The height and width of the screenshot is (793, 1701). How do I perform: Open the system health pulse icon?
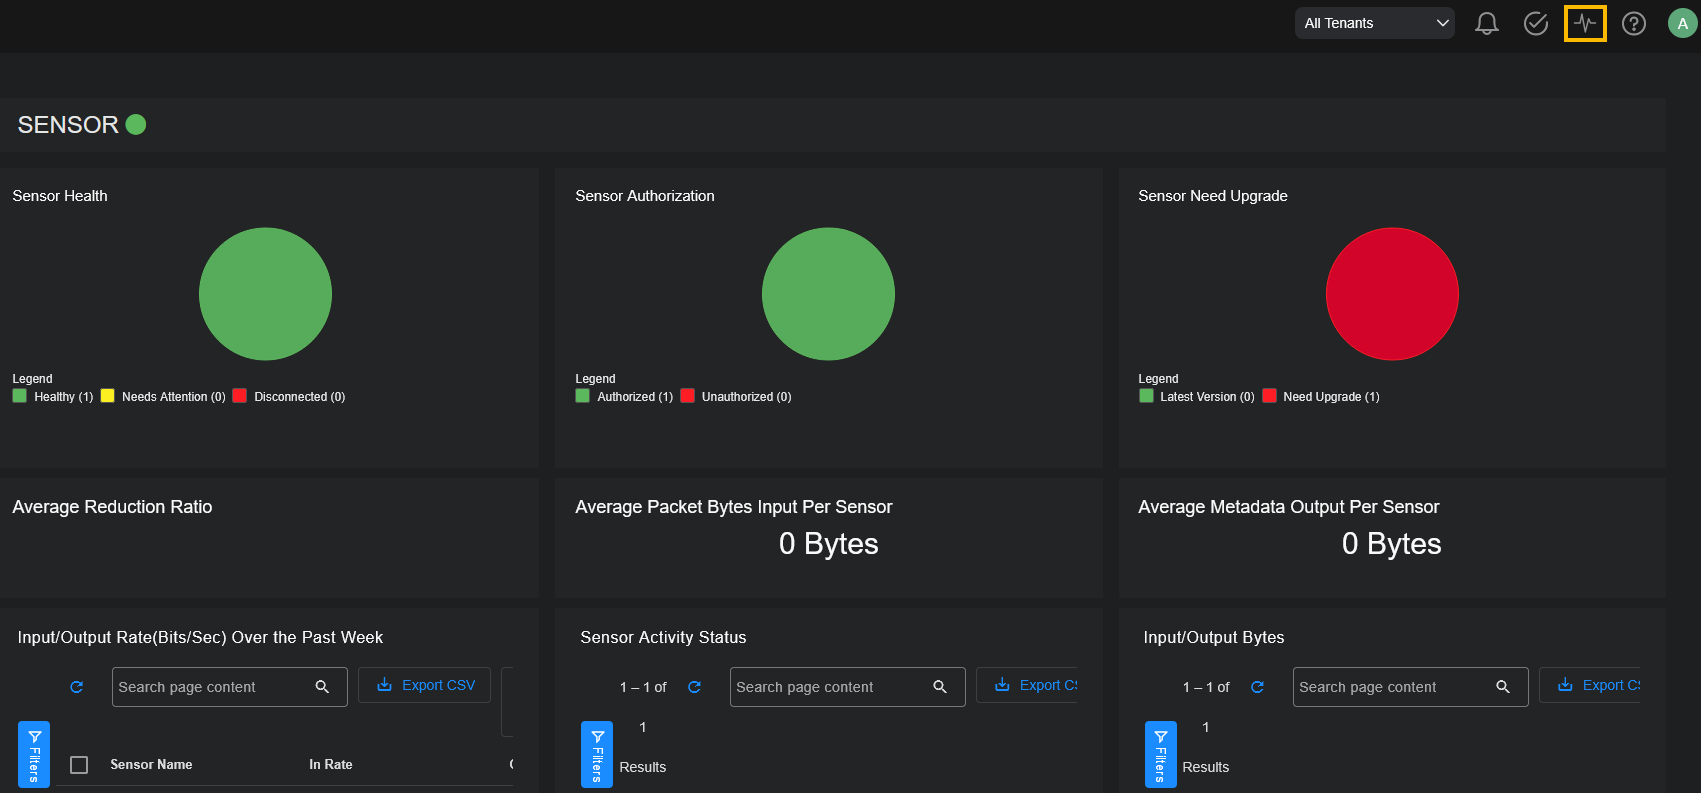(1585, 23)
